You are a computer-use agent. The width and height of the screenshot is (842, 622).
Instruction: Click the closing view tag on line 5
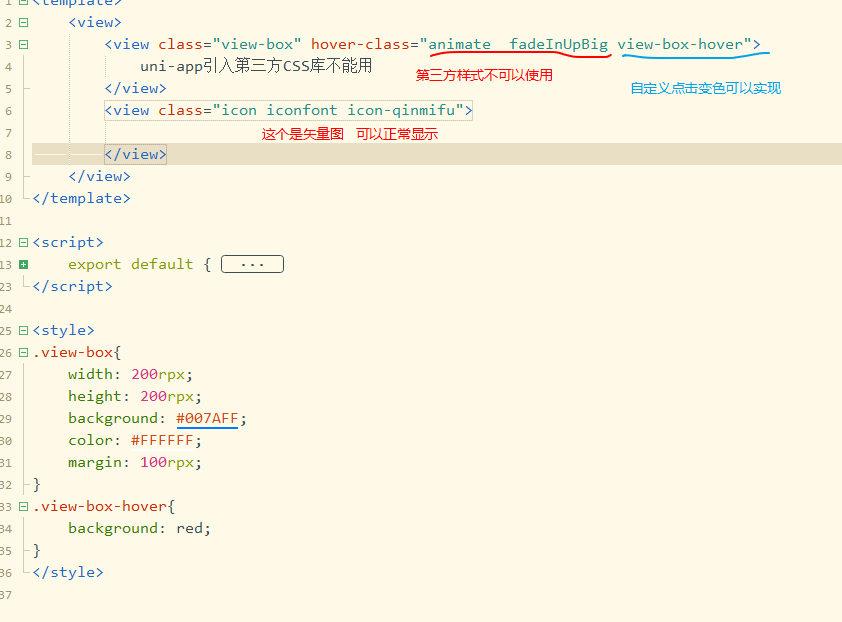[x=135, y=88]
